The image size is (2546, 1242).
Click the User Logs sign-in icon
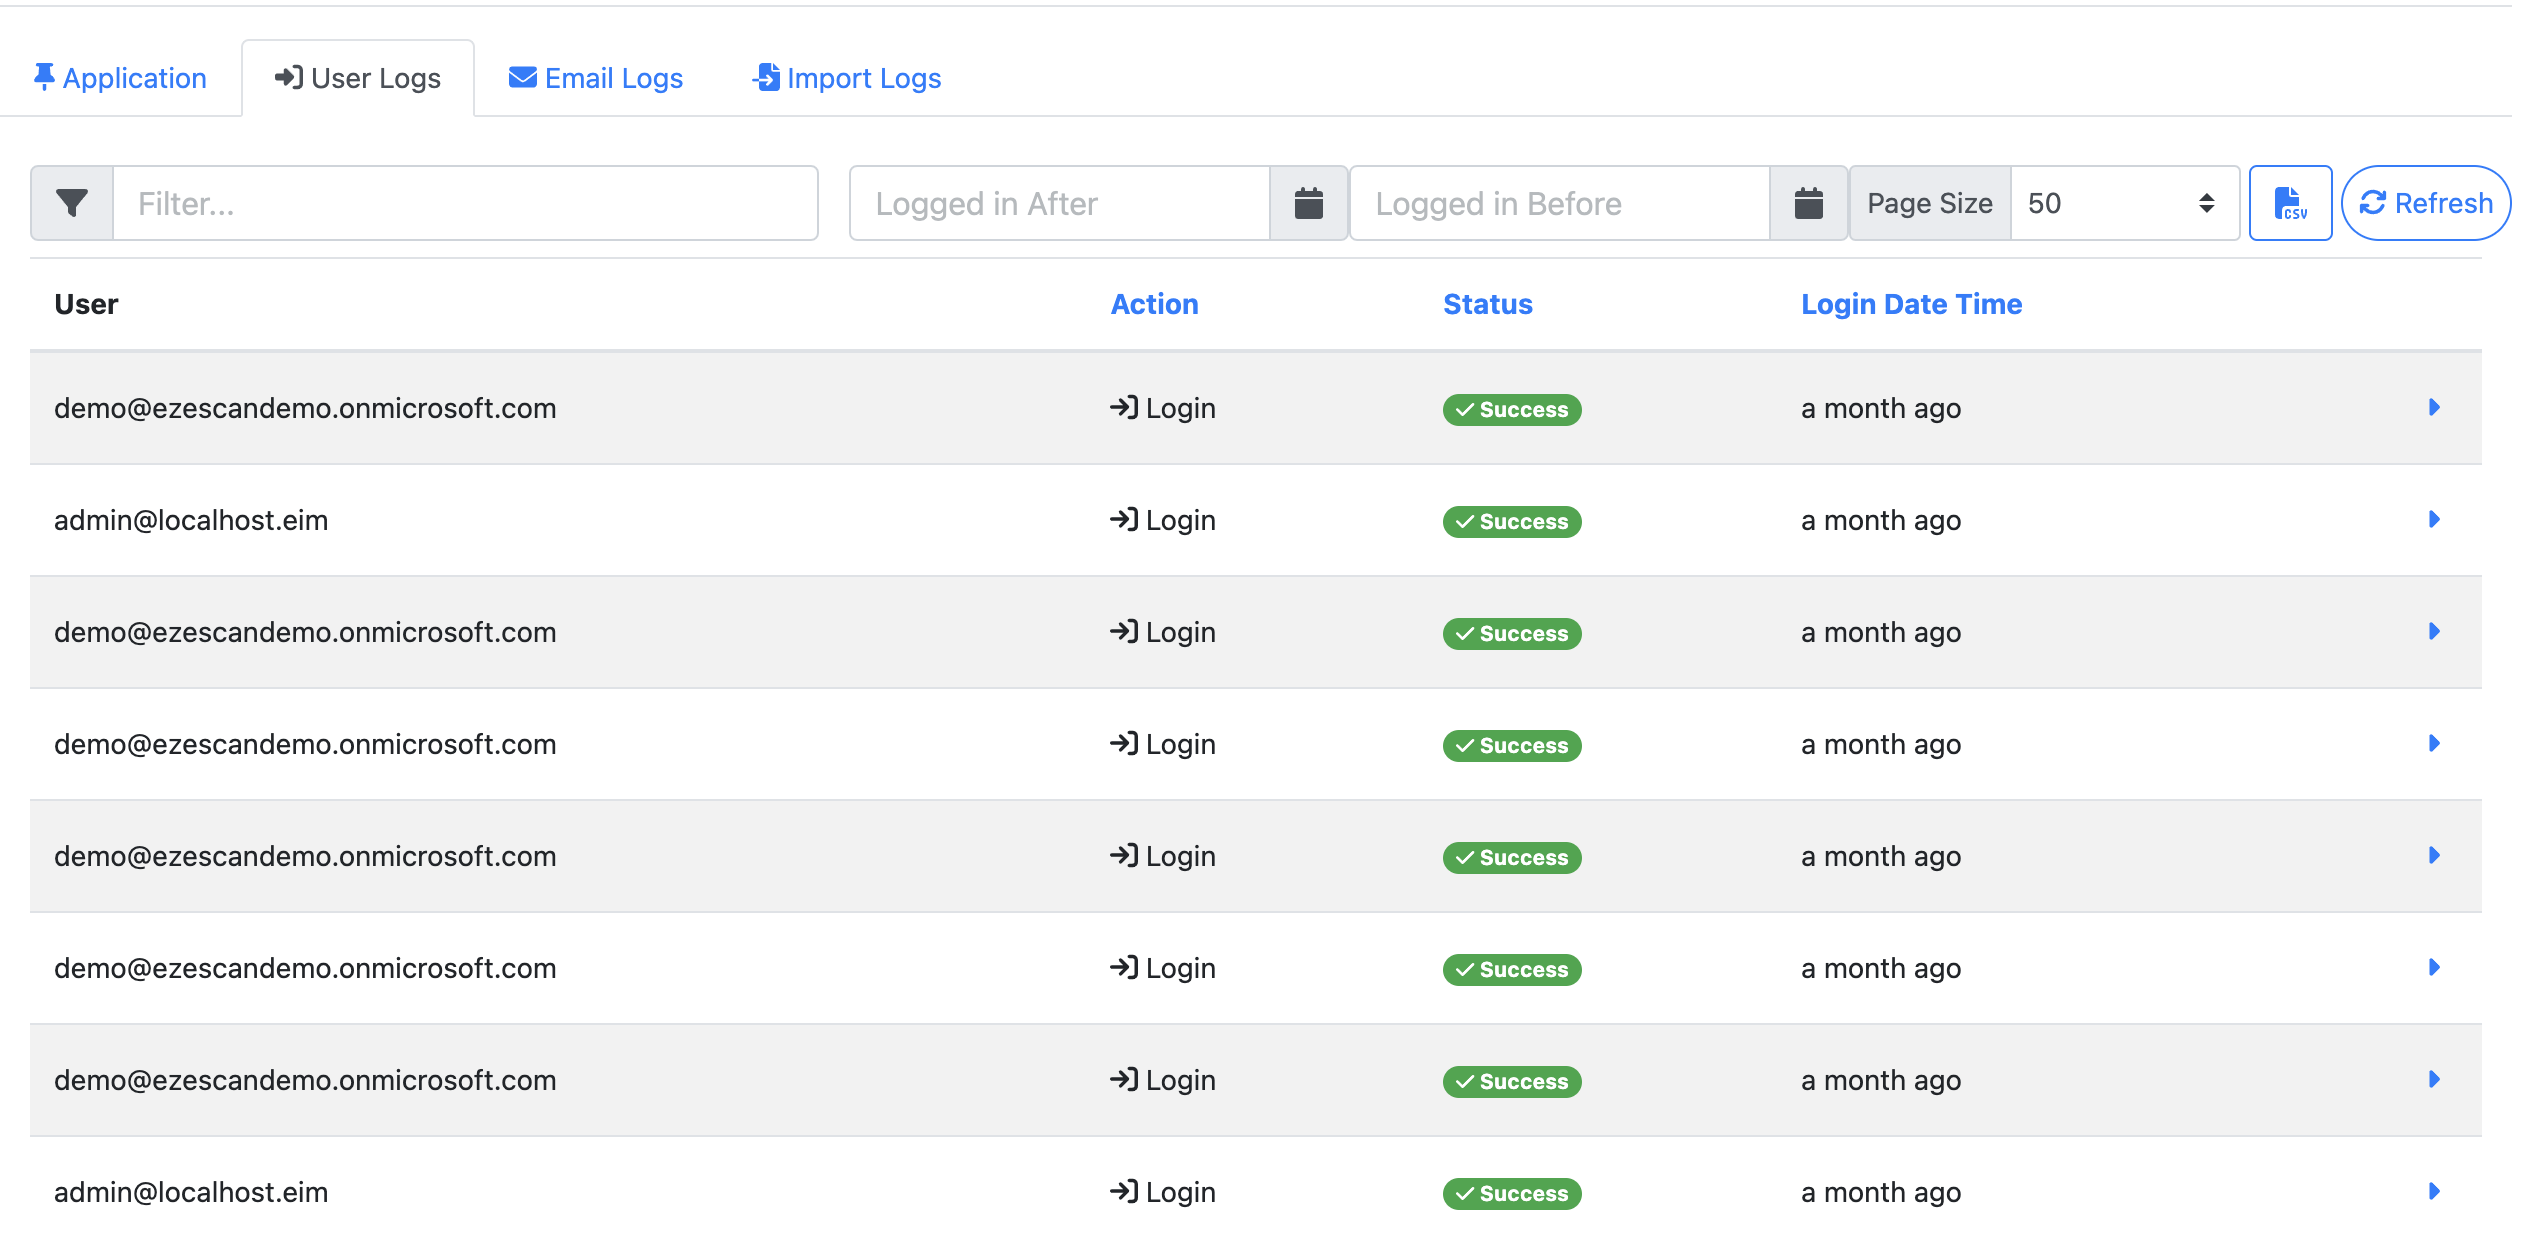289,77
